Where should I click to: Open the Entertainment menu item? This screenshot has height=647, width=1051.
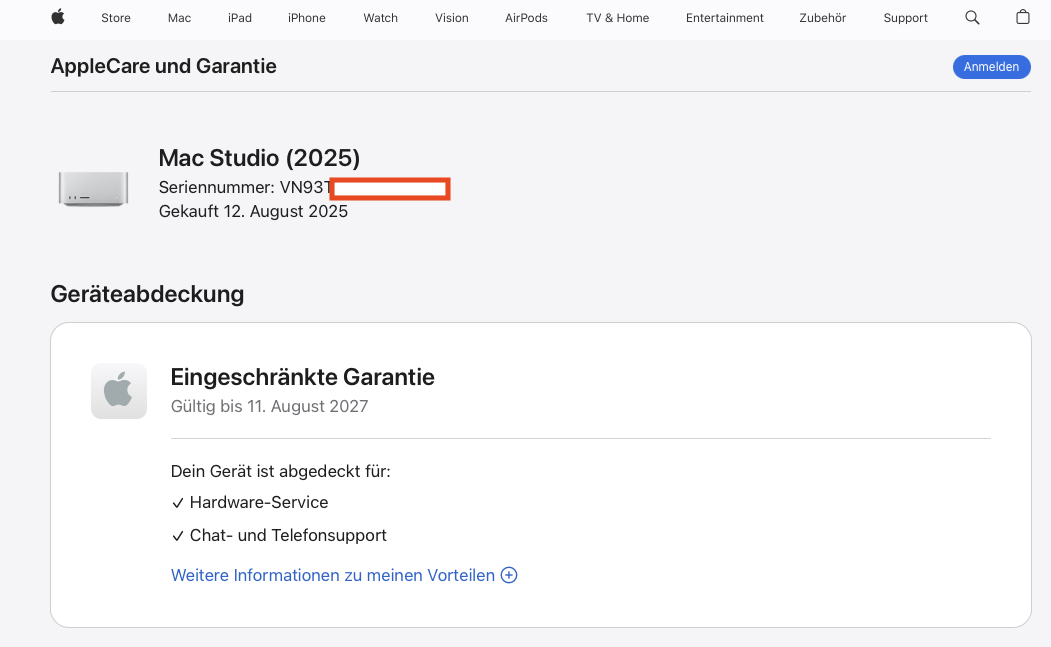[x=725, y=18]
